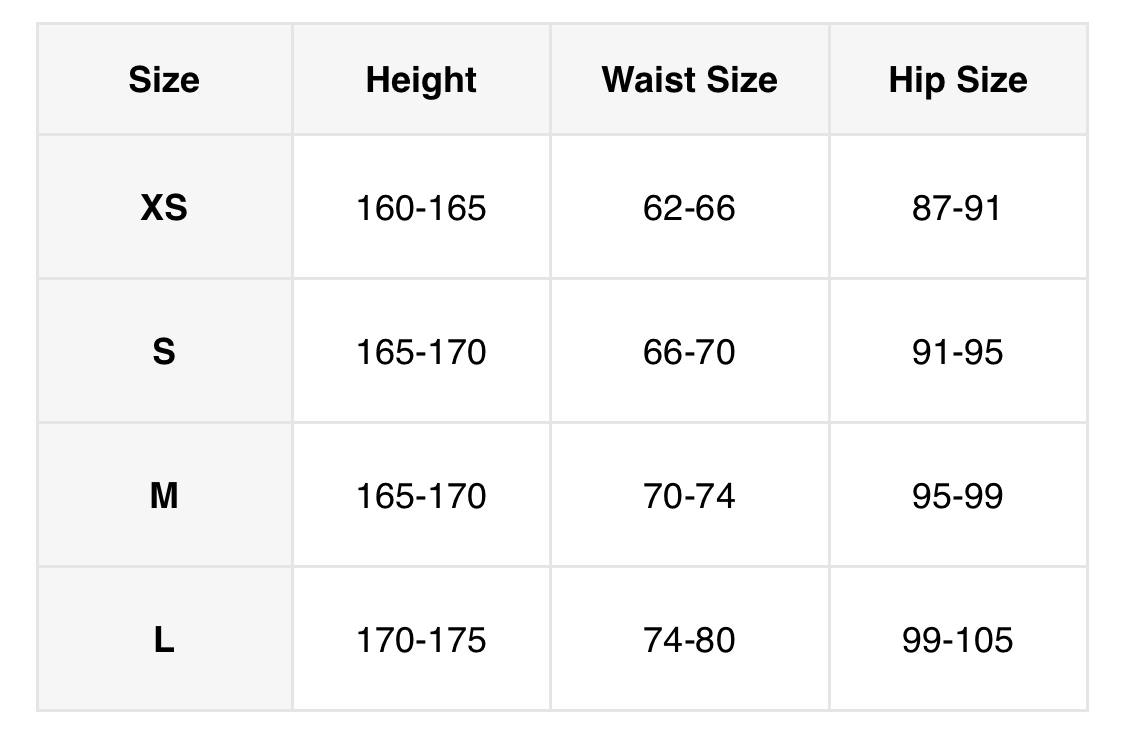Click the 66-70 waist size cell
The width and height of the screenshot is (1125, 744).
click(x=689, y=352)
